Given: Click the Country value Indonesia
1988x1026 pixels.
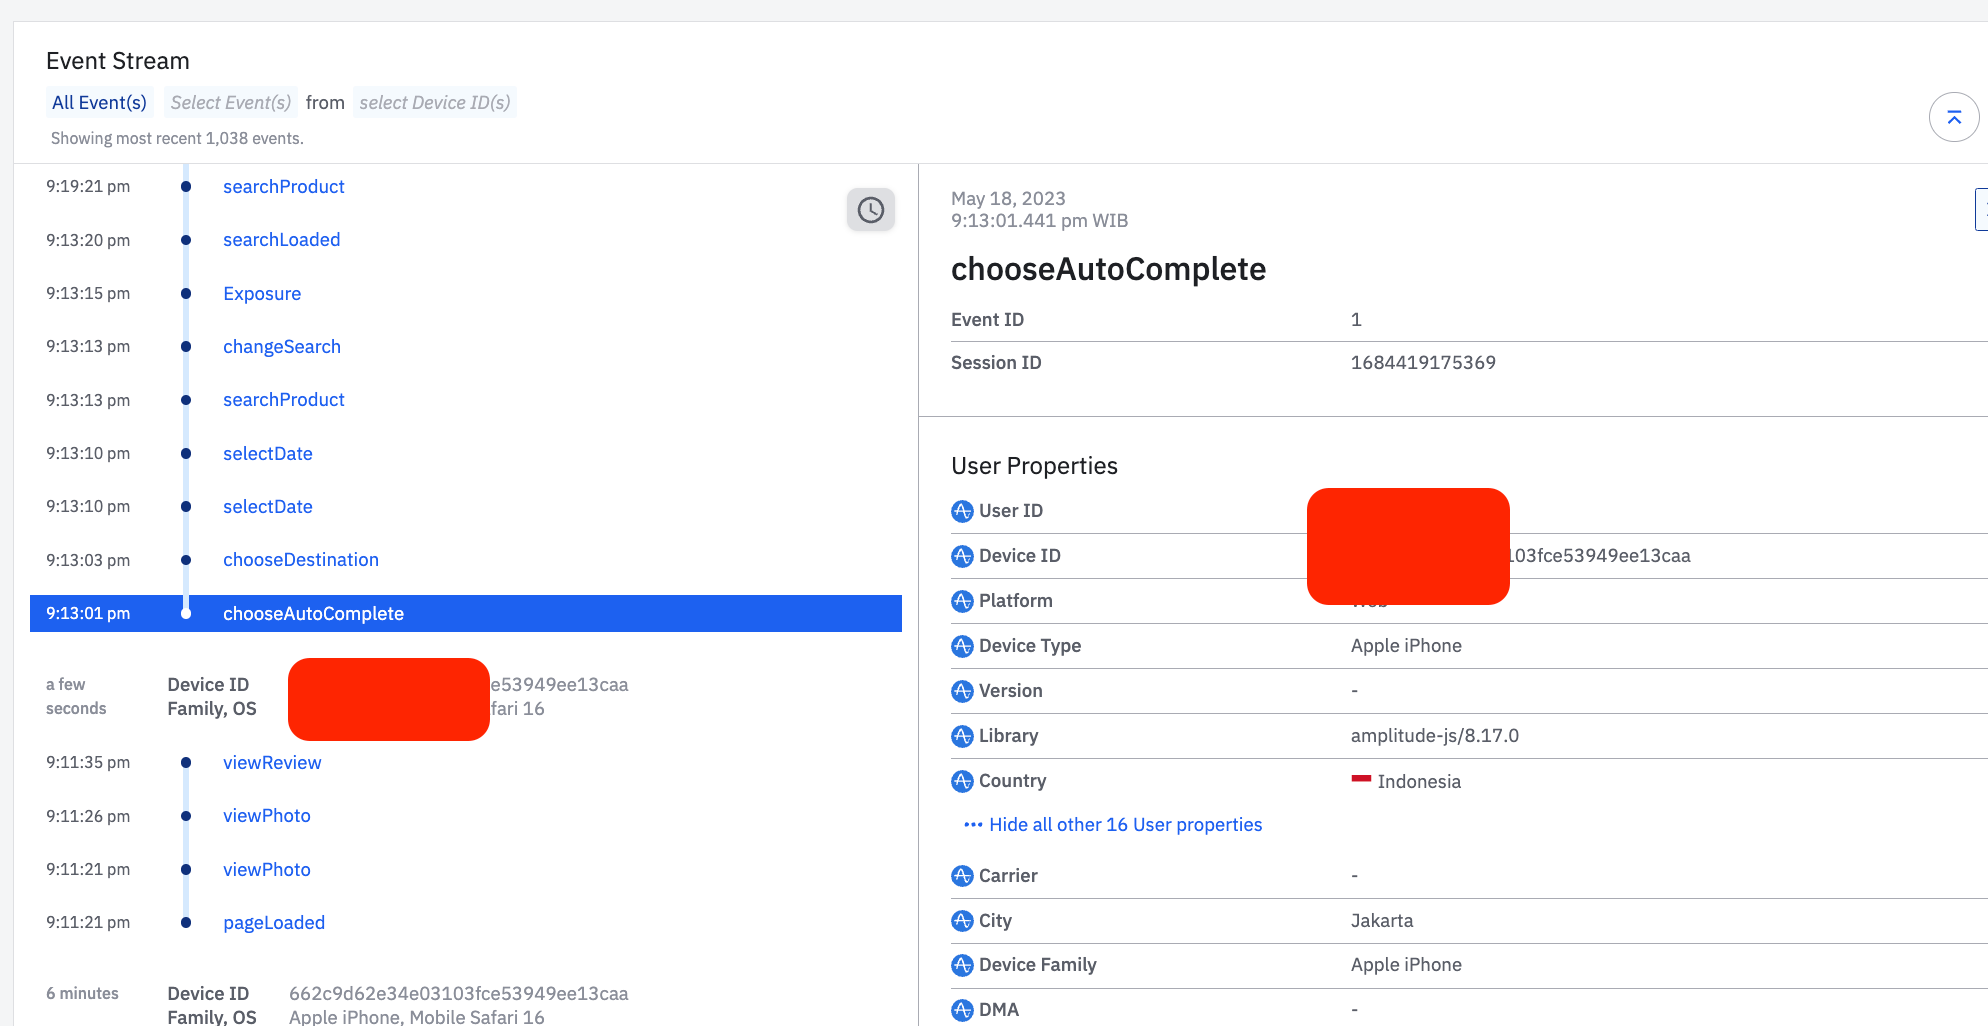Looking at the screenshot, I should coord(1419,782).
